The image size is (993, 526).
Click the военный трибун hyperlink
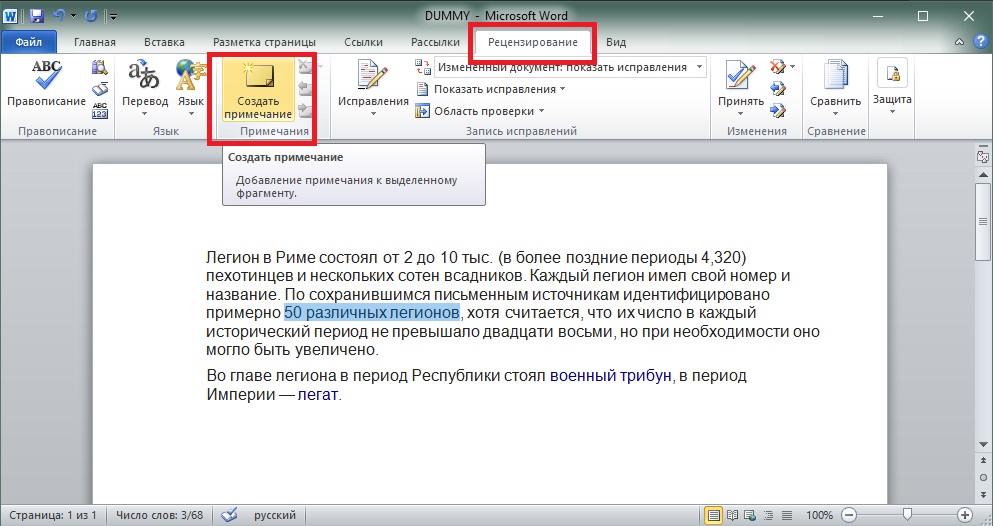[x=609, y=376]
